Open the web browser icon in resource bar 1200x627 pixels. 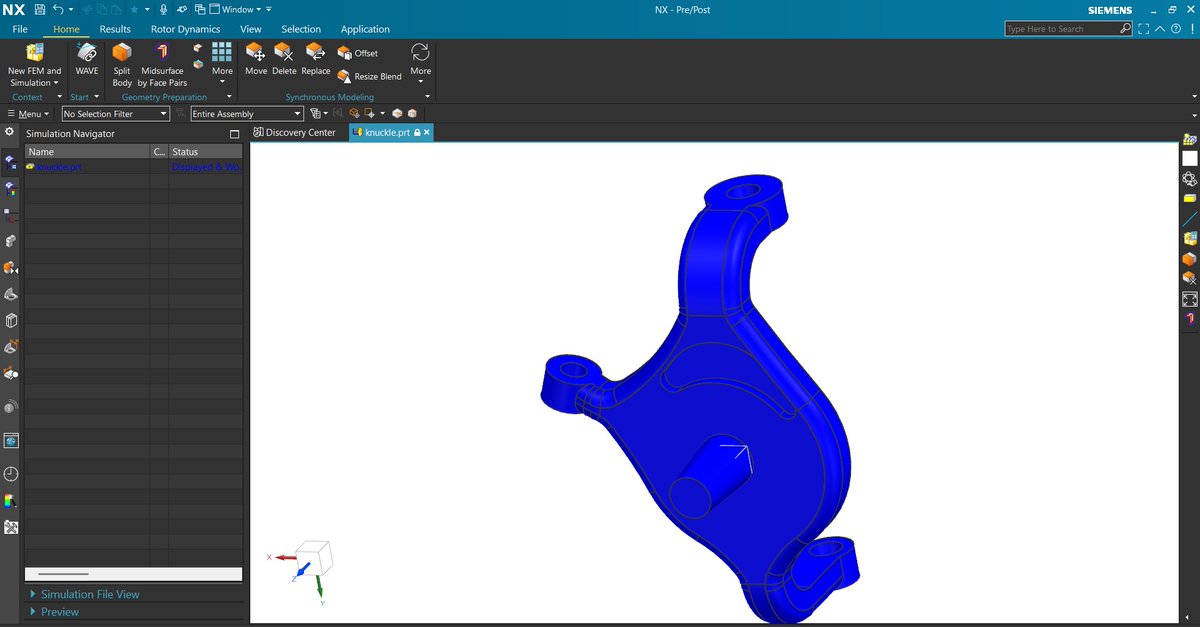pos(10,440)
